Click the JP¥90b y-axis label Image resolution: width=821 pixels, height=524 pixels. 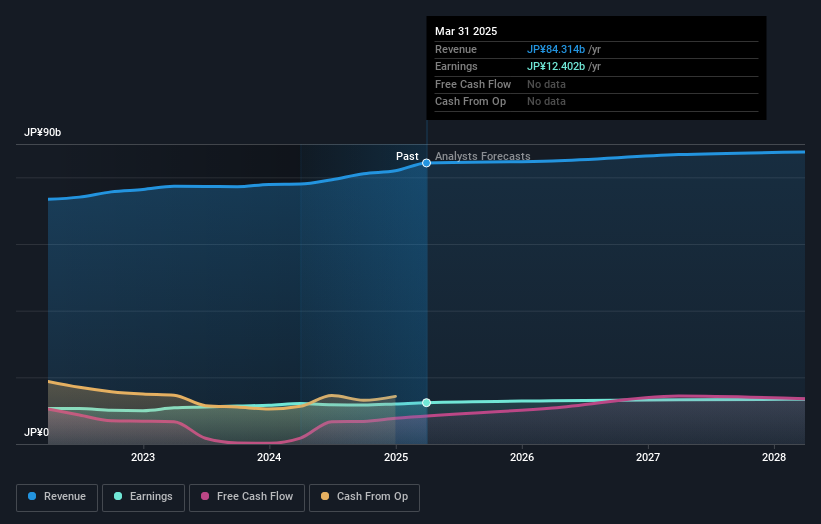point(42,132)
